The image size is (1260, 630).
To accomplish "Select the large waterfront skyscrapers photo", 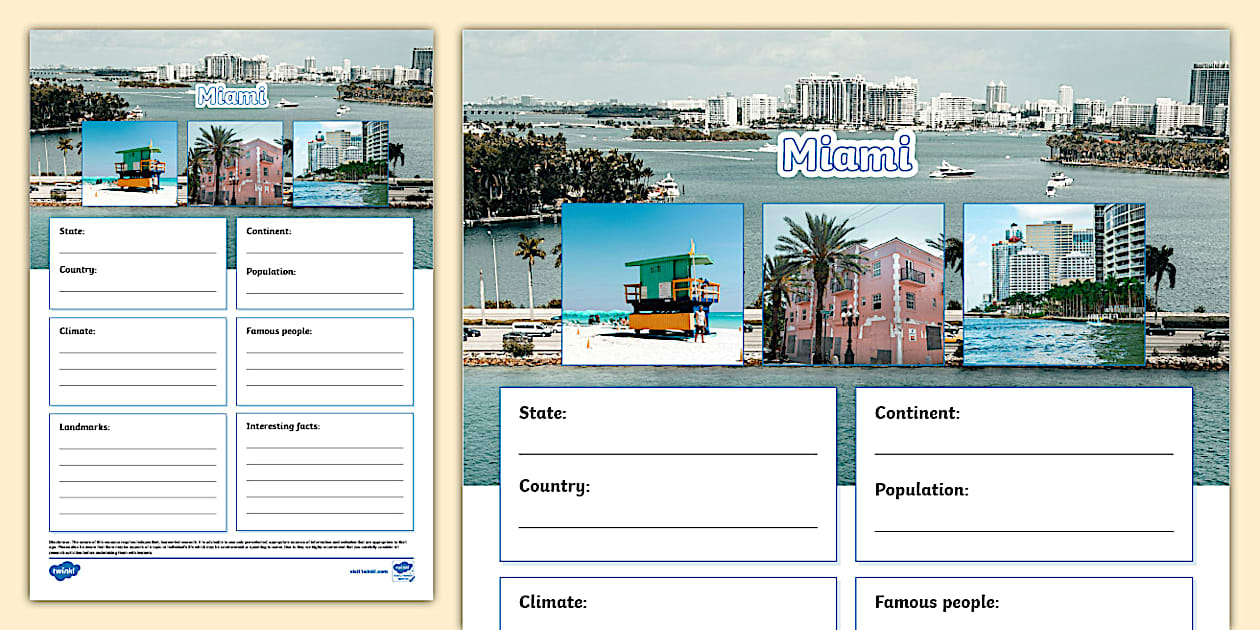I will (x=1054, y=284).
